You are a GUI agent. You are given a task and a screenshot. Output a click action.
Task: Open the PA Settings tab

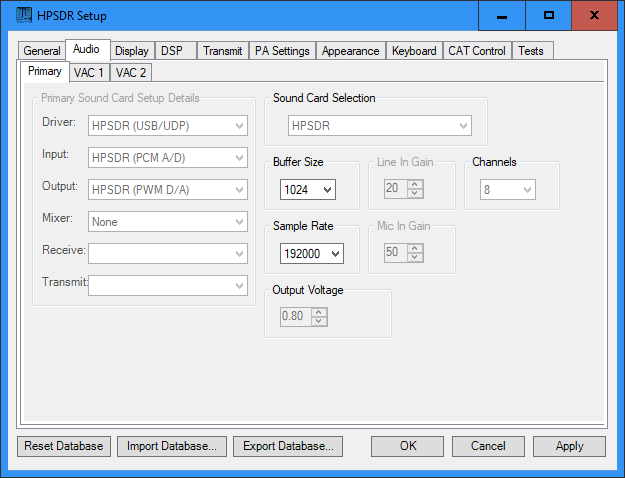[283, 51]
